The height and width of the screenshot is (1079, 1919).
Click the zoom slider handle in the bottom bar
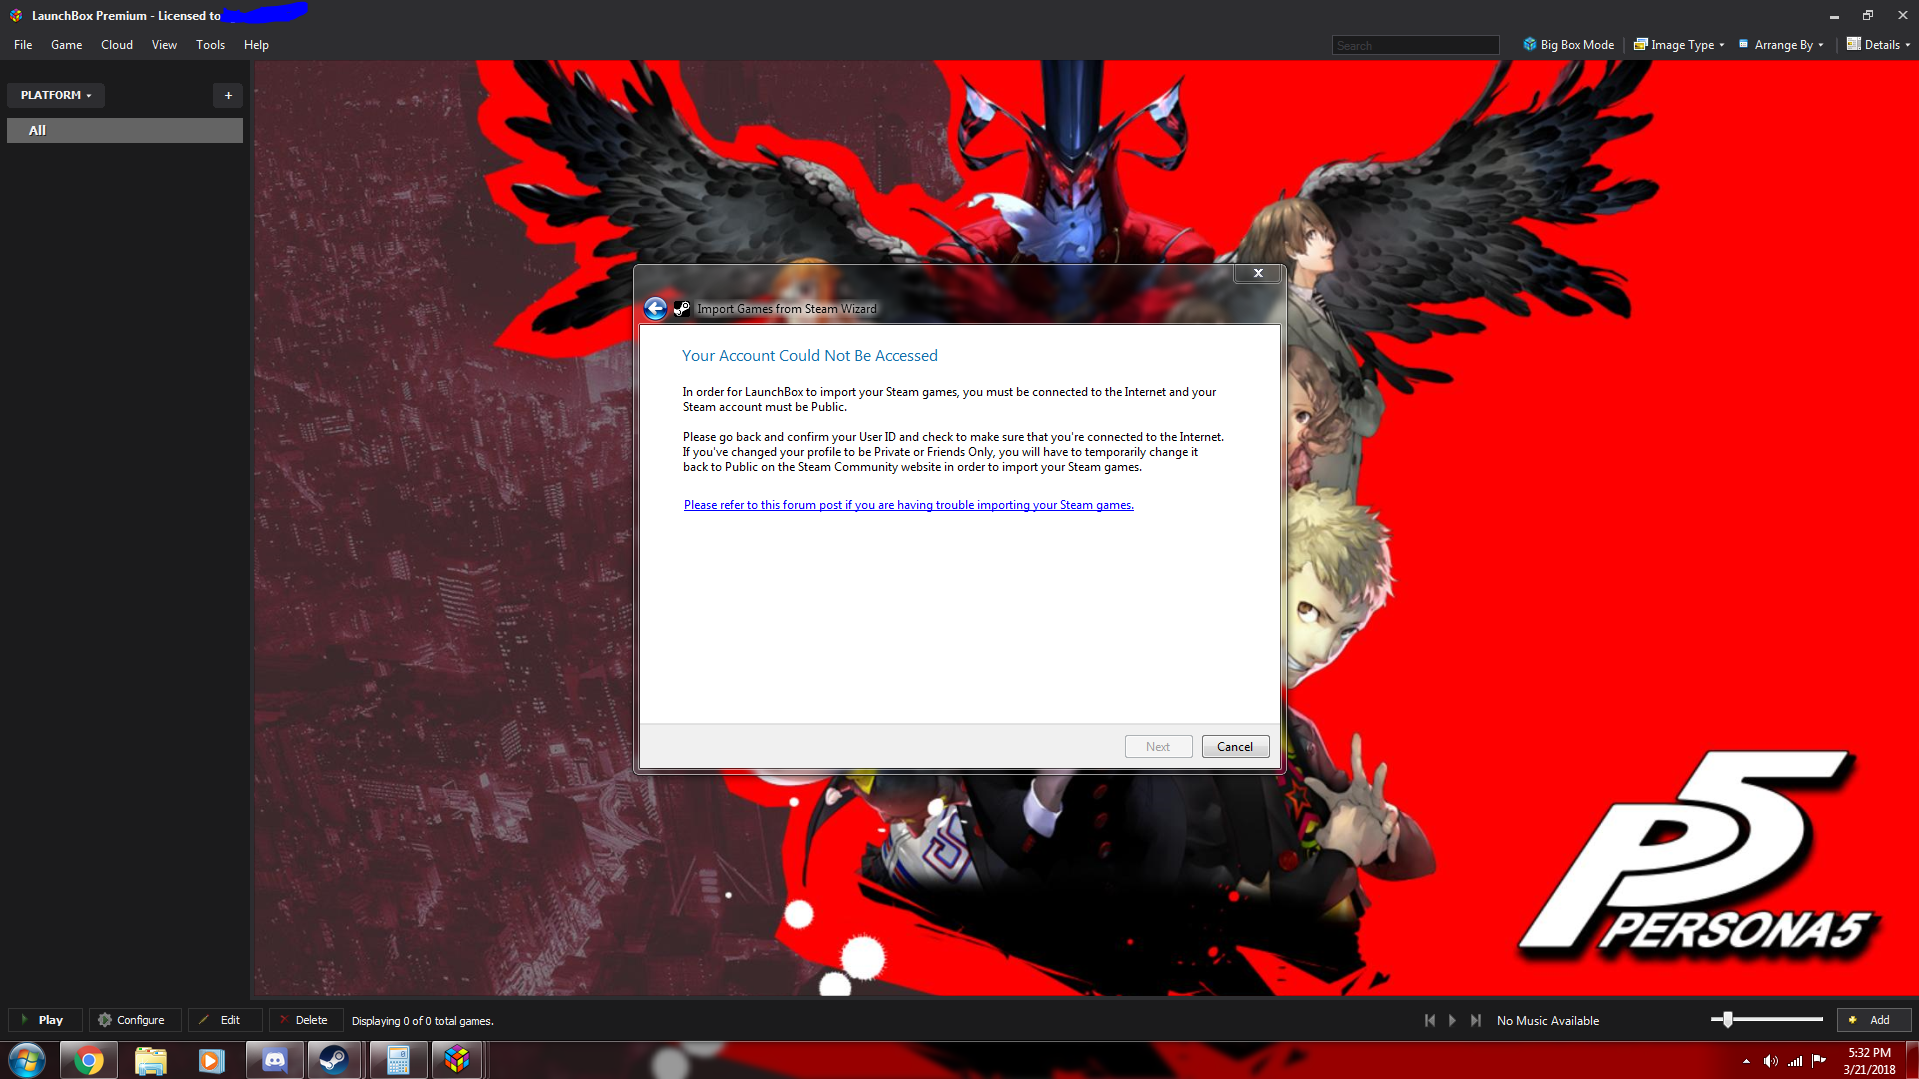click(x=1727, y=1019)
